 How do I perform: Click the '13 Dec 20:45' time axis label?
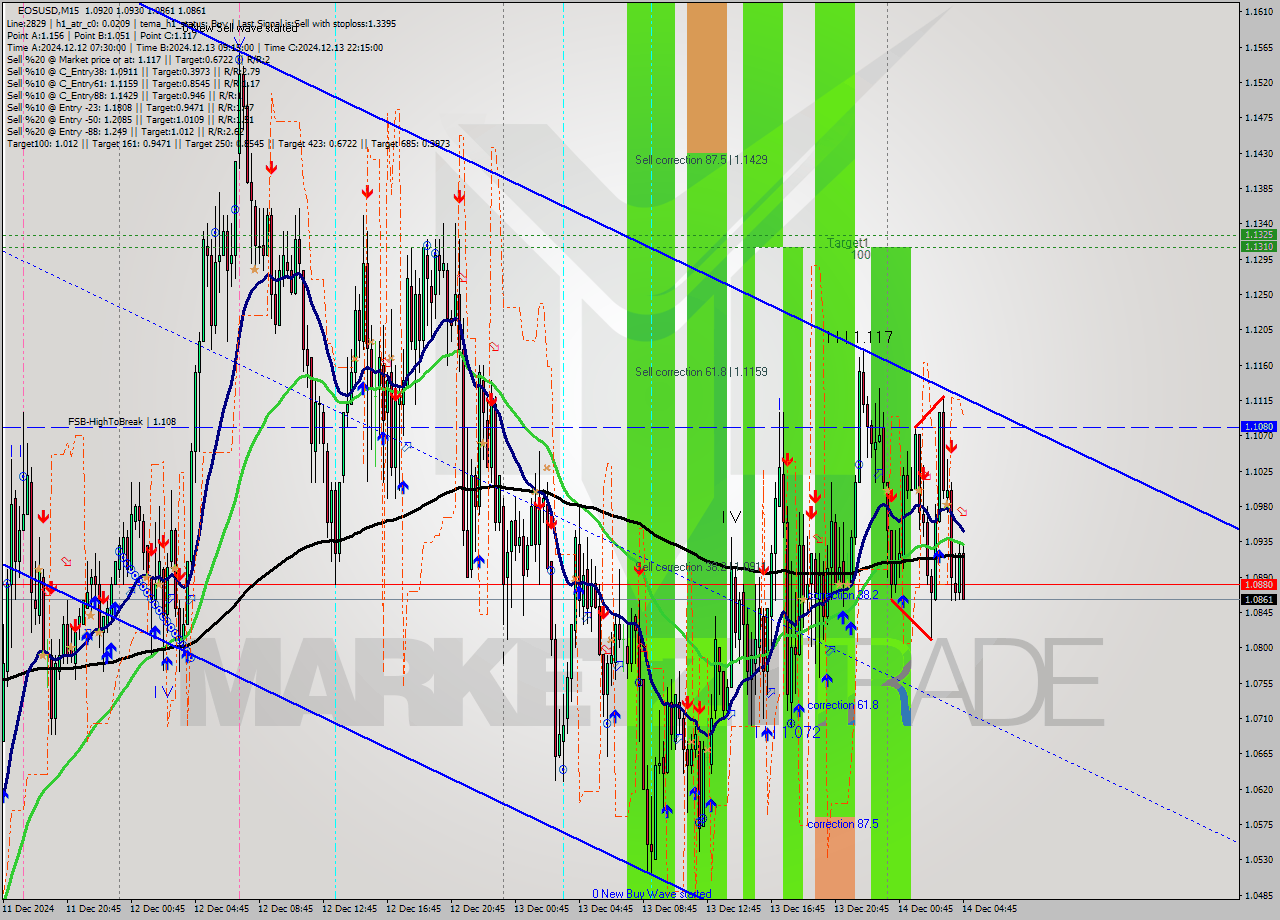coord(859,909)
